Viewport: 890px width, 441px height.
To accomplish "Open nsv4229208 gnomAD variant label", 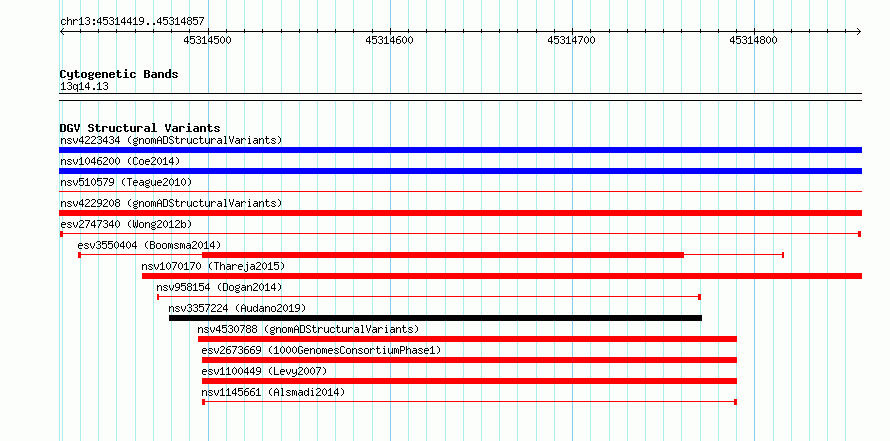I will pos(171,203).
